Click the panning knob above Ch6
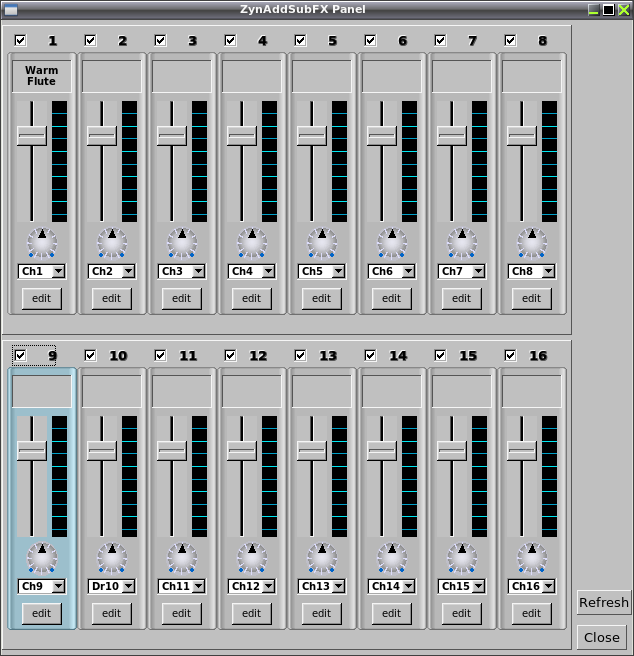This screenshot has width=634, height=656. [392, 243]
